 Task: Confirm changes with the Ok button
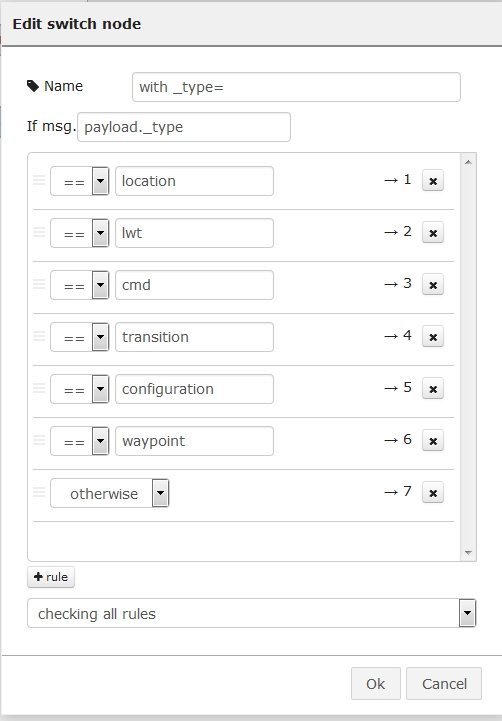point(376,684)
